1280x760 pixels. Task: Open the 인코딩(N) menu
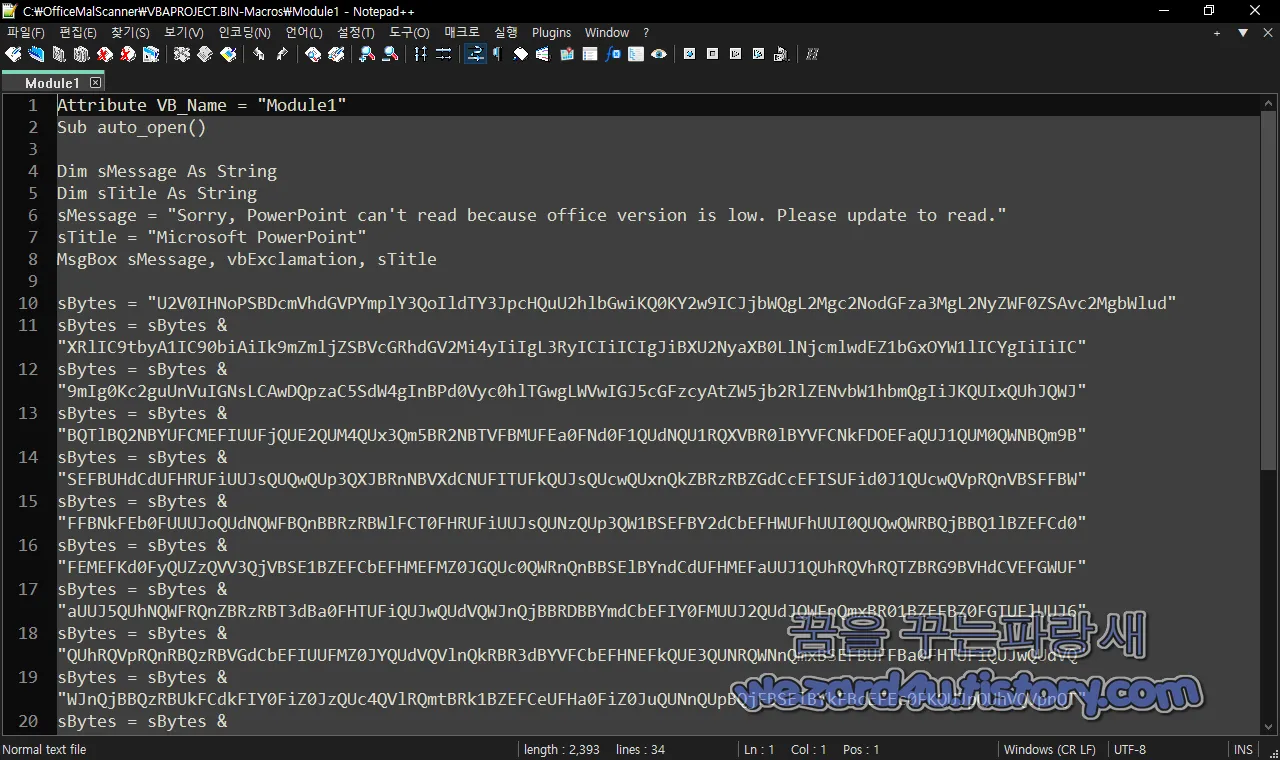click(x=244, y=33)
